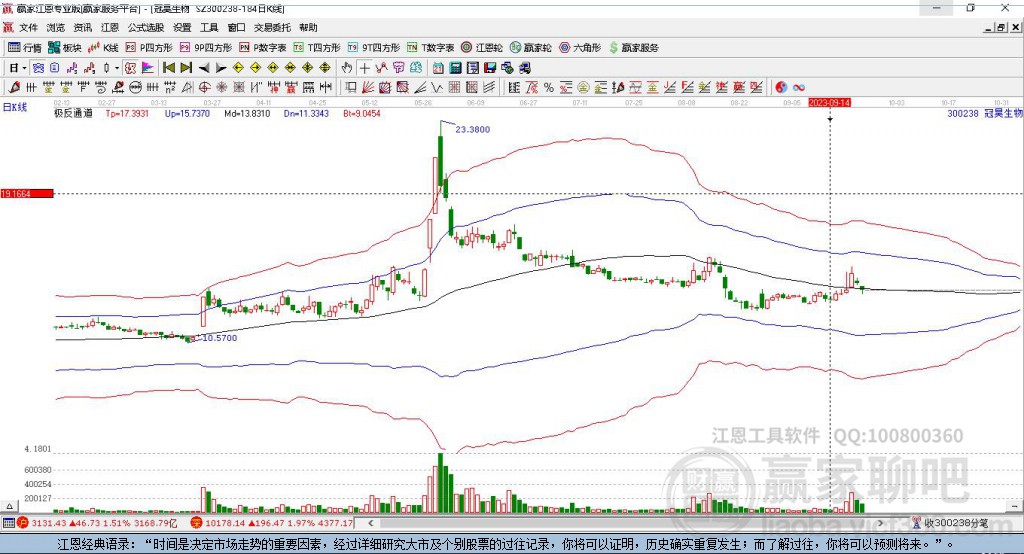The height and width of the screenshot is (554, 1024).
Task: Click the first yellow diamond arrow icon
Action: (x=238, y=68)
